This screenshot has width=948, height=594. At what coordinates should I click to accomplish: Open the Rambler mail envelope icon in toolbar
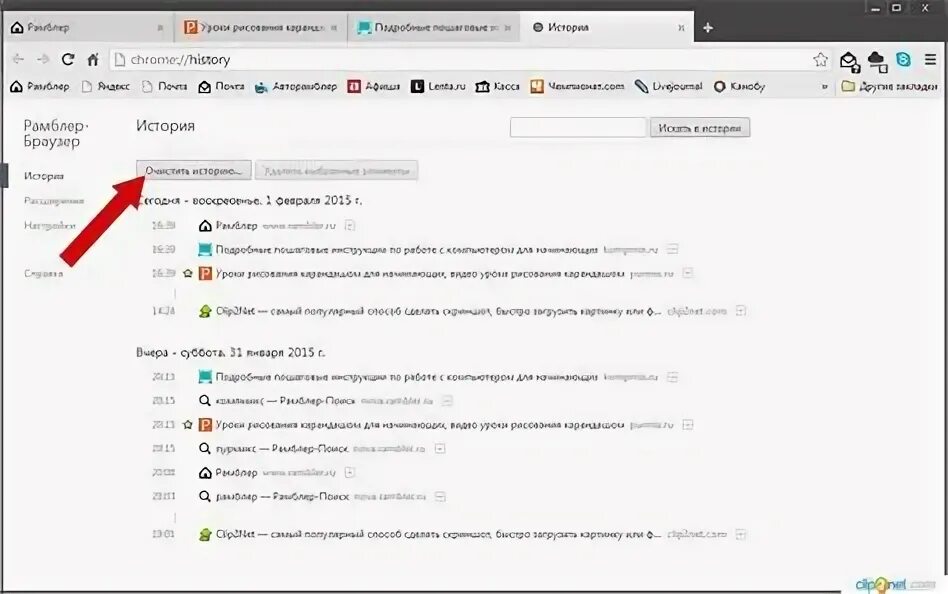(x=849, y=60)
